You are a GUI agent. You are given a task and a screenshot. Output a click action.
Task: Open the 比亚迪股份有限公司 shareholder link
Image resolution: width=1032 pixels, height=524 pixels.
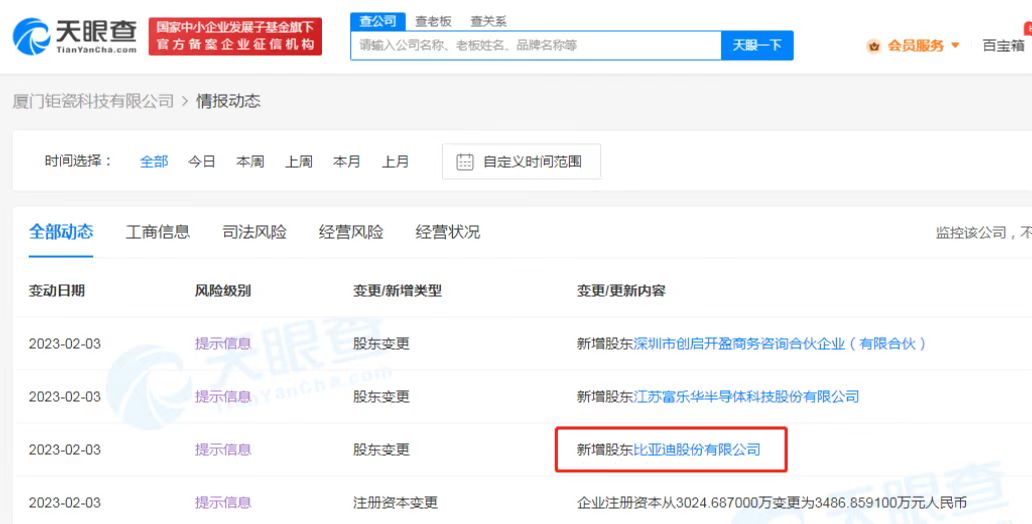tap(697, 450)
